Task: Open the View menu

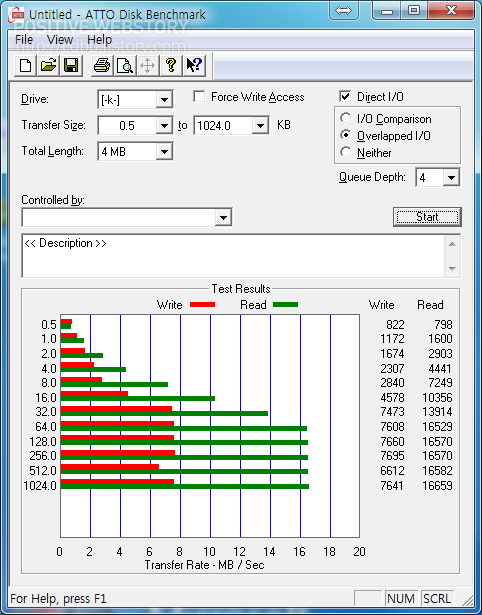Action: pos(60,40)
